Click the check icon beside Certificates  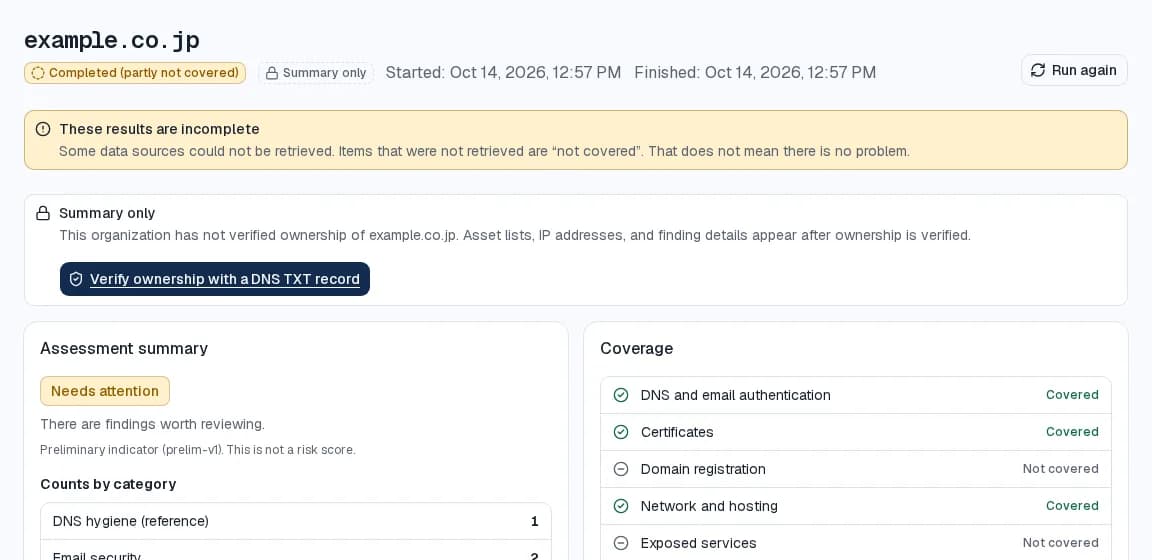tap(621, 432)
